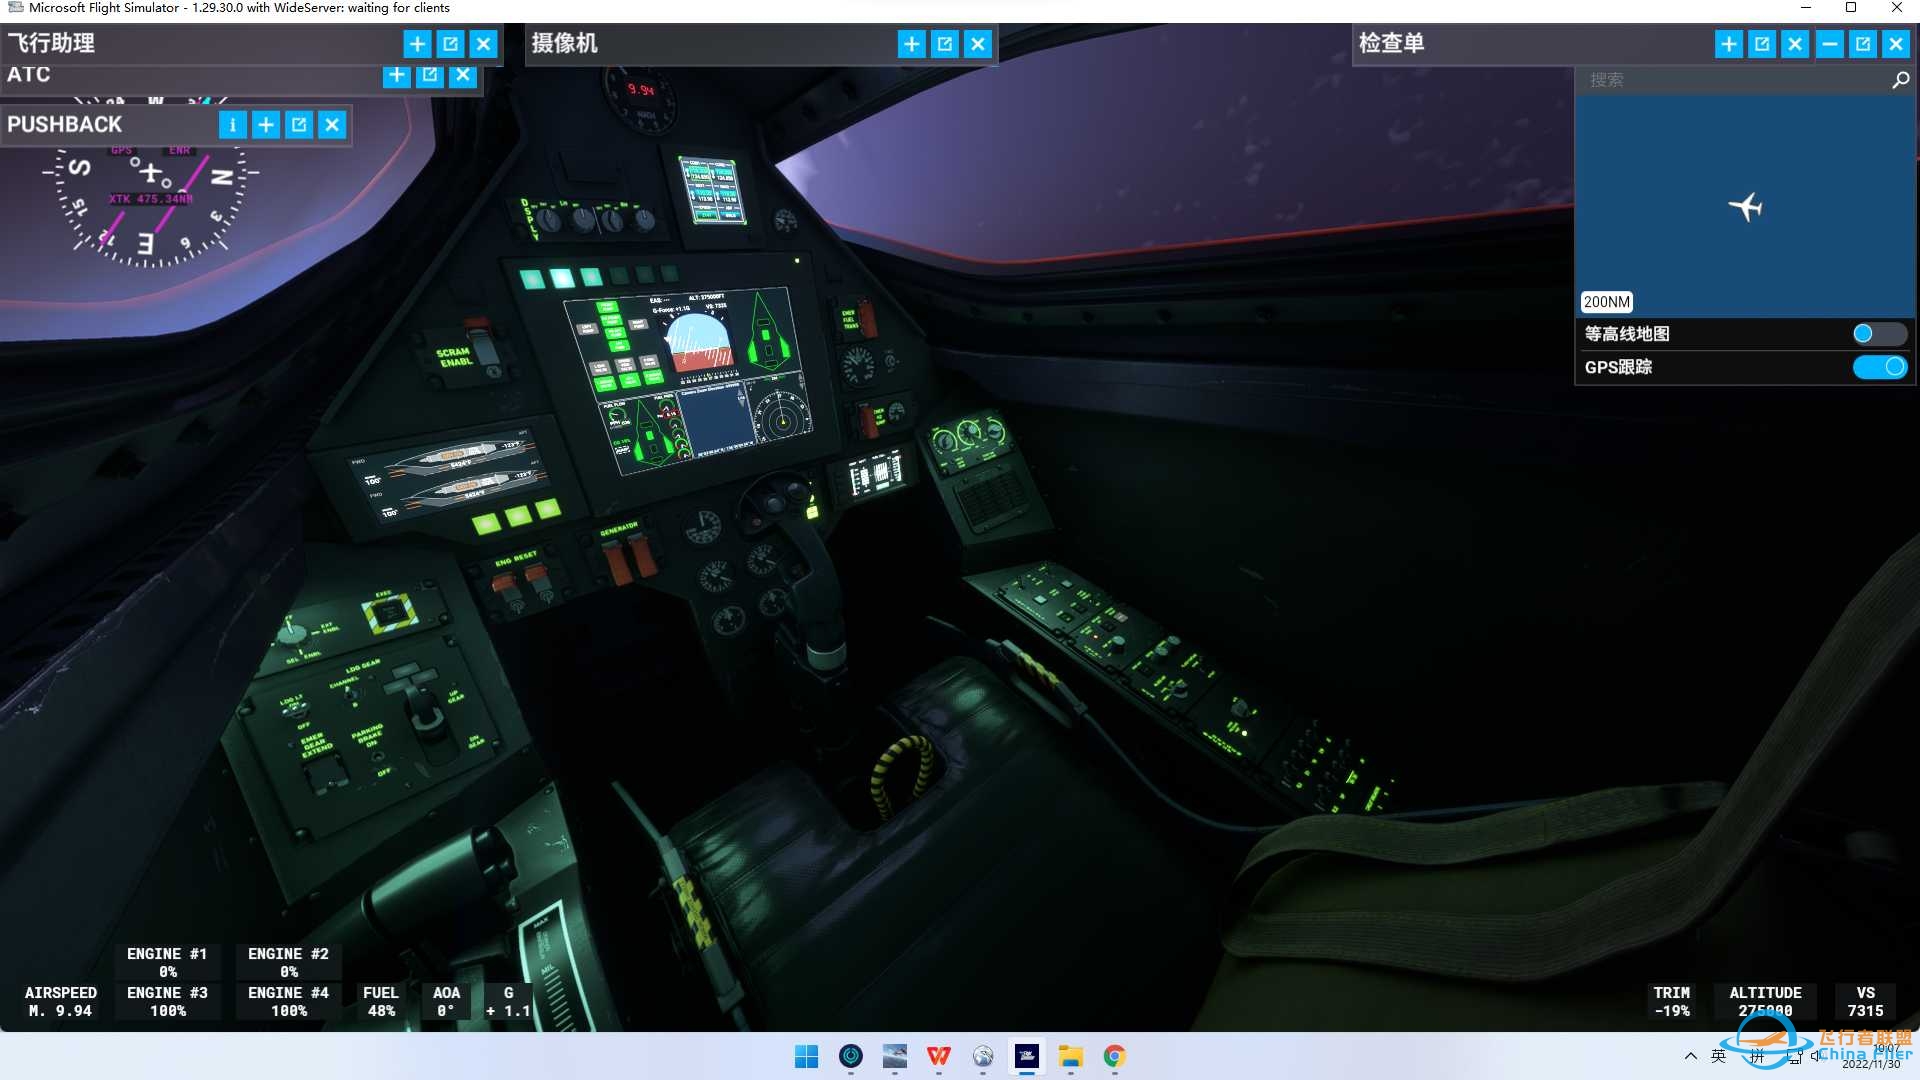Open the Windows Start menu
Viewport: 1920px width, 1080px height.
[x=806, y=1056]
